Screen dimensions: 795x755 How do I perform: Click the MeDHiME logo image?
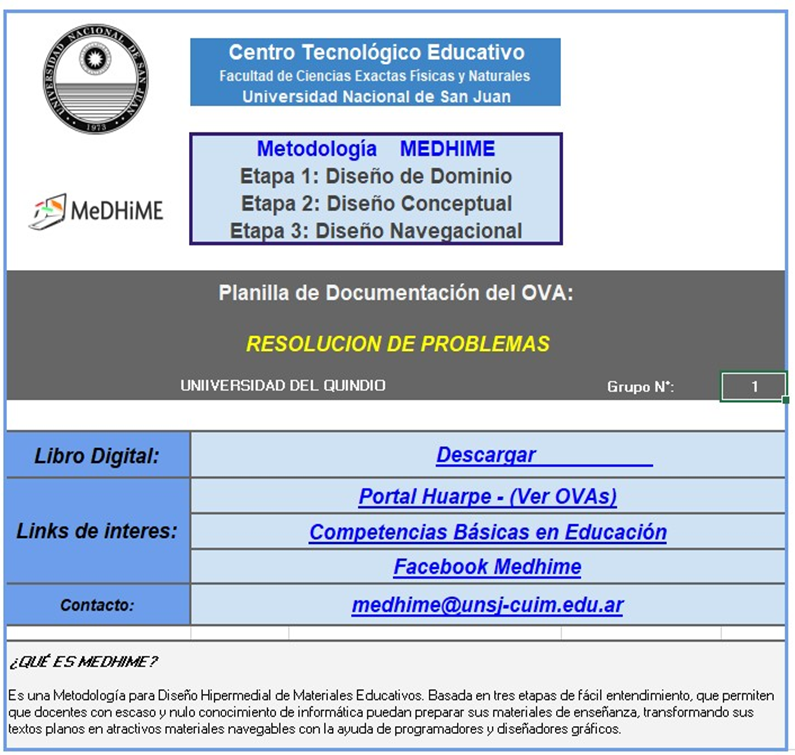pos(96,211)
